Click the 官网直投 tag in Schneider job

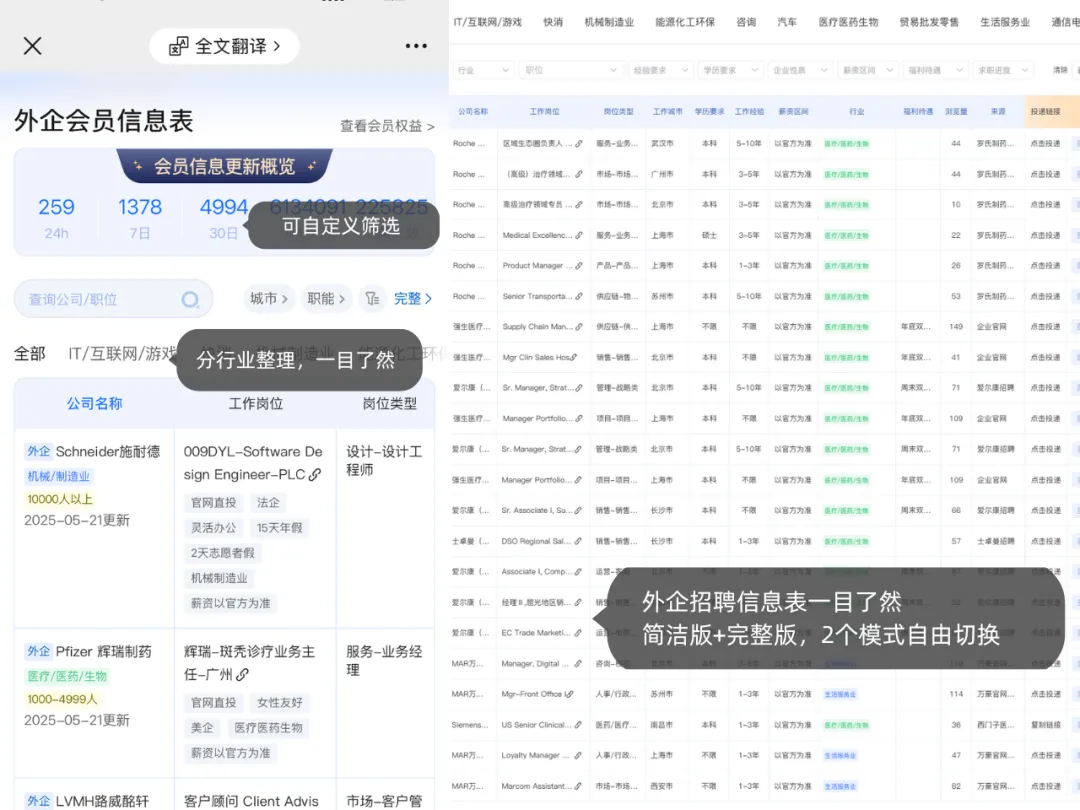(214, 503)
